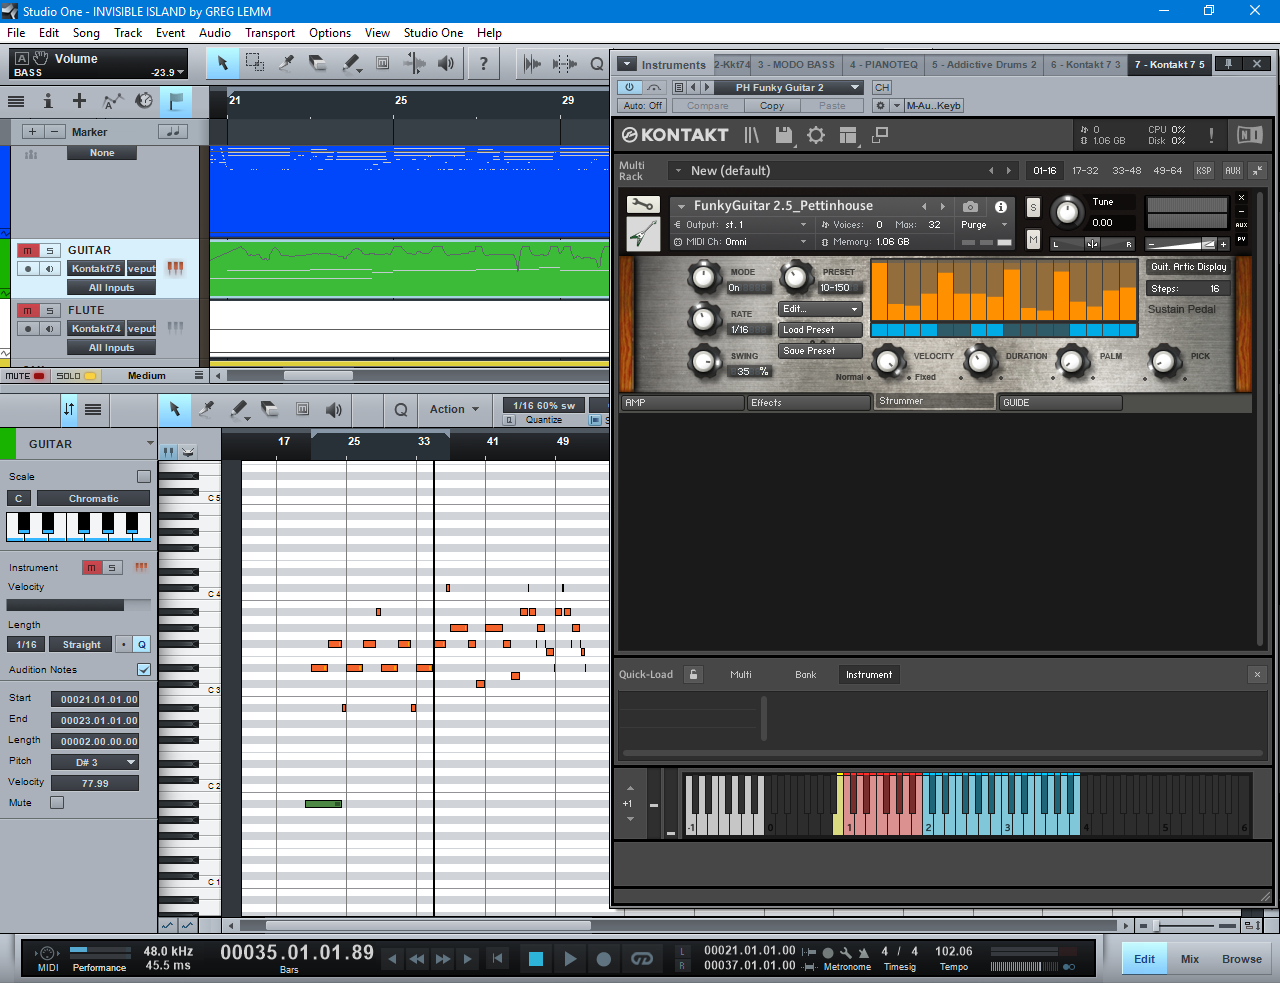
Task: Open the Action dropdown menu
Action: pos(454,409)
